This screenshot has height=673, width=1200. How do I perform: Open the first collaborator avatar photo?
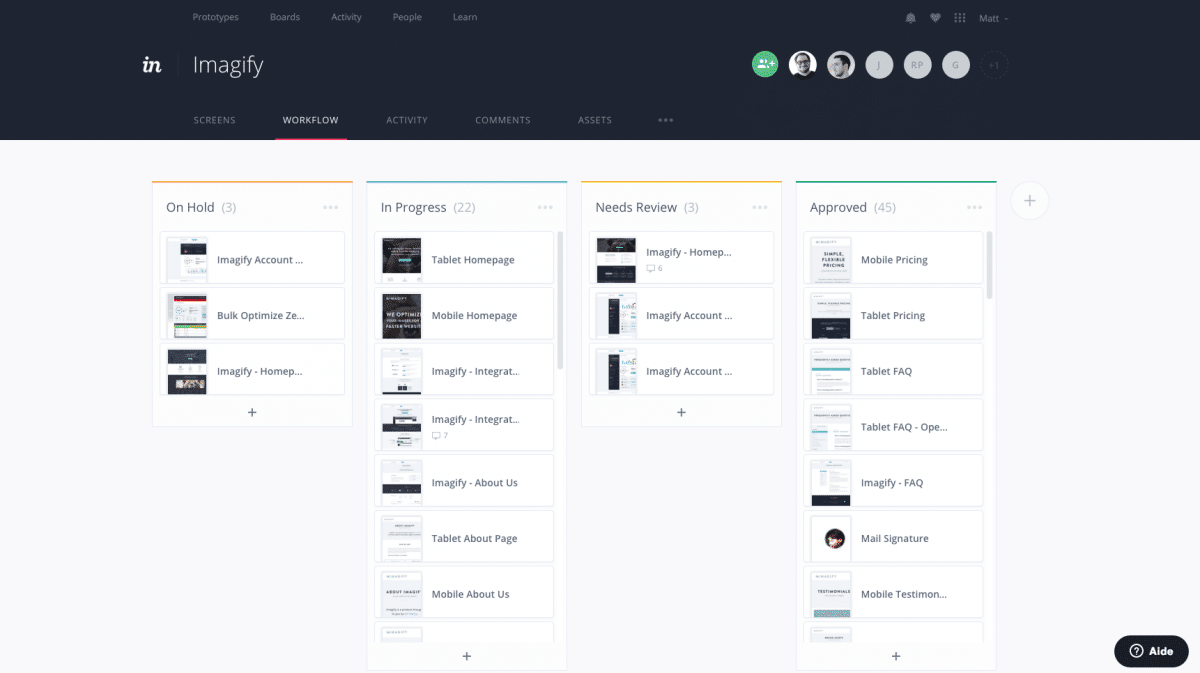(x=803, y=65)
